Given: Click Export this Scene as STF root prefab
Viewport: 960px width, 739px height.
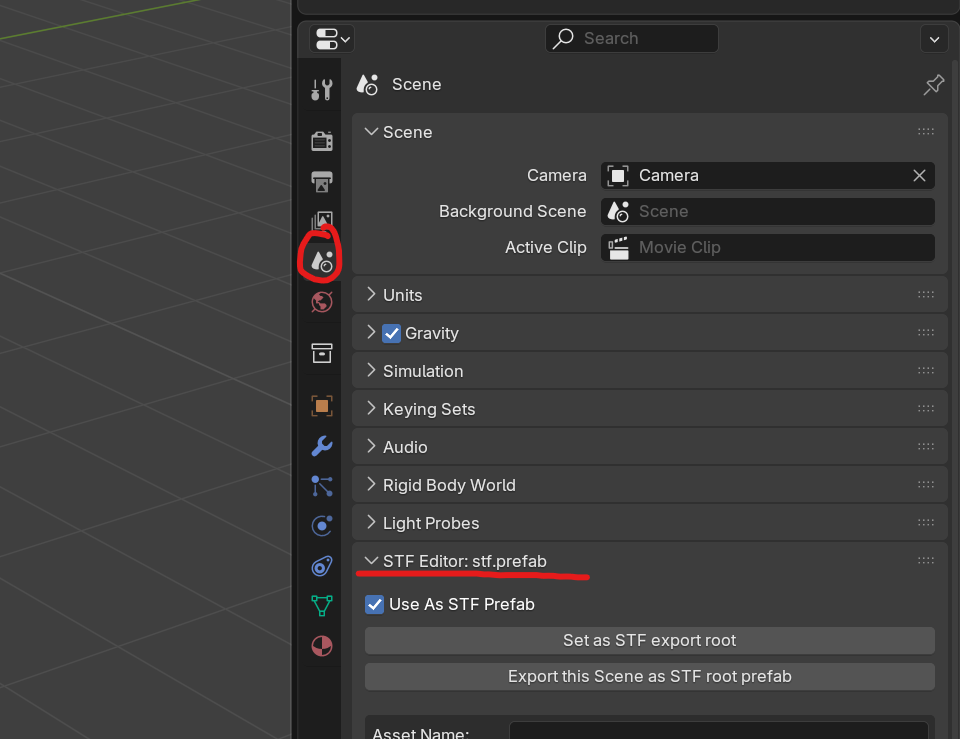Looking at the screenshot, I should [x=650, y=676].
